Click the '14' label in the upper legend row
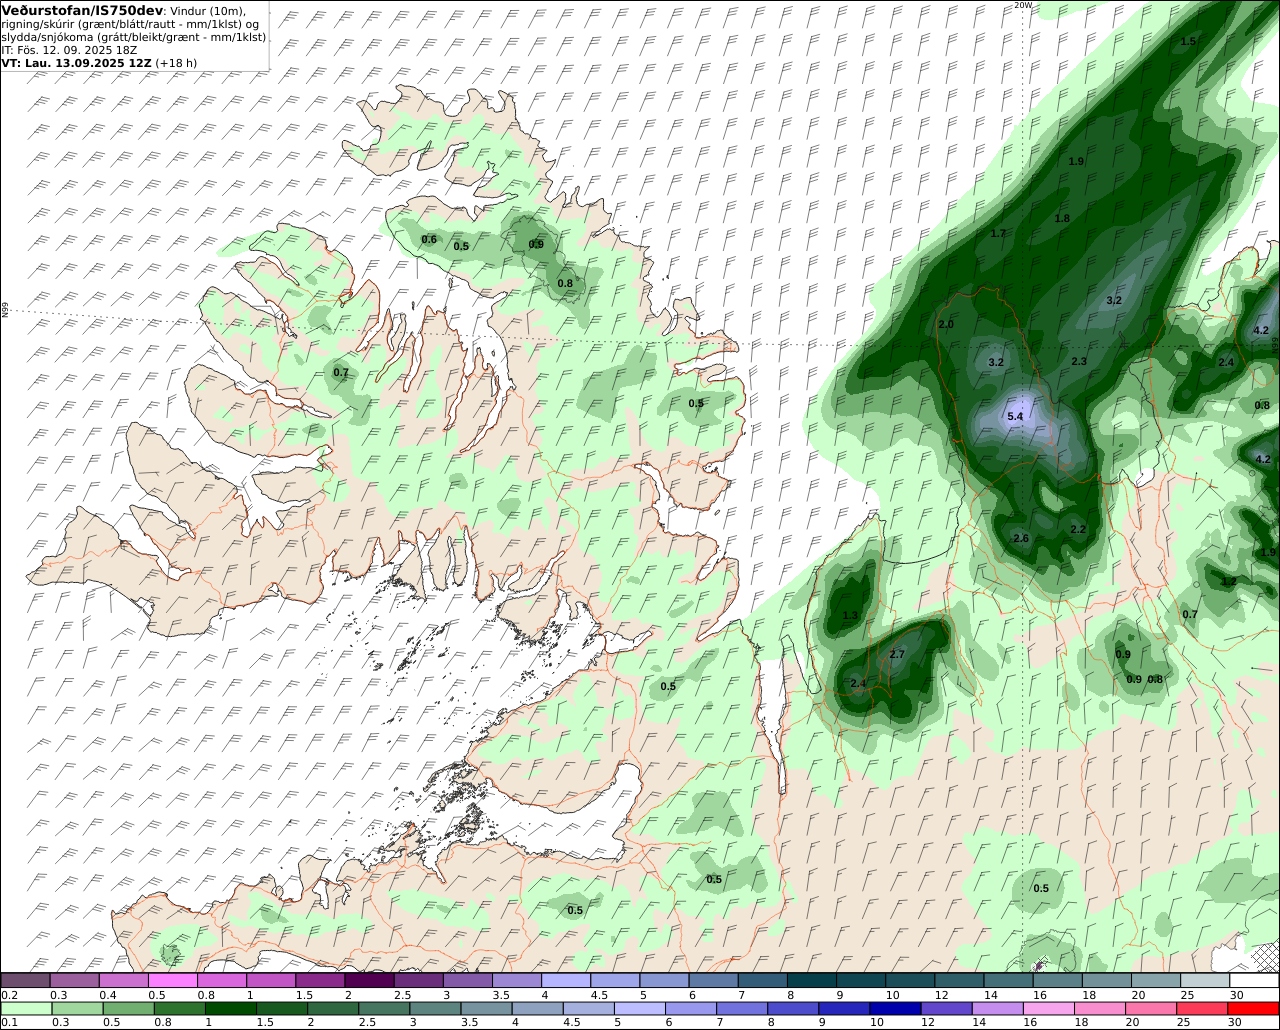The height and width of the screenshot is (1030, 1280). point(990,995)
